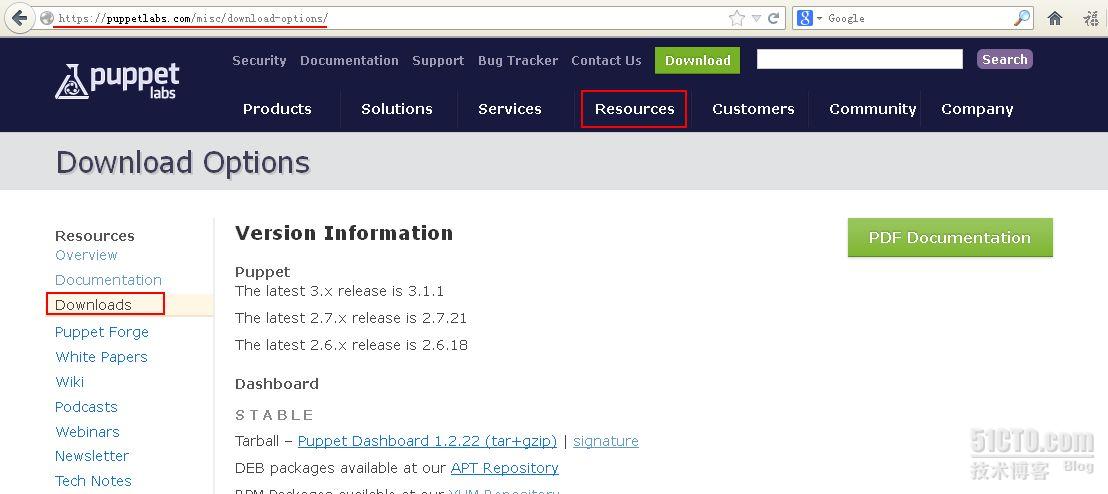Open the top bar Documentation link

(349, 61)
